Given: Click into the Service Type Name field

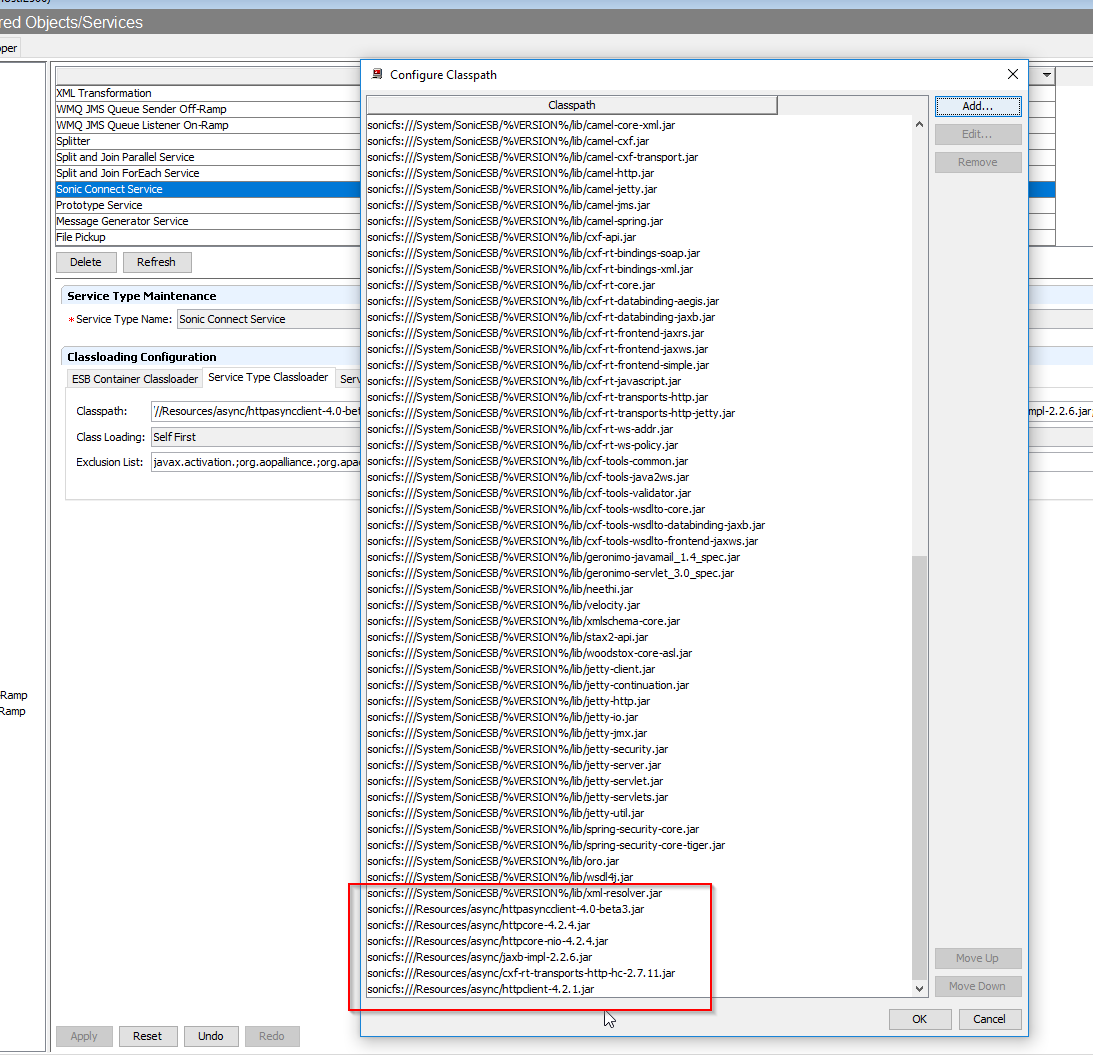Looking at the screenshot, I should coord(269,319).
